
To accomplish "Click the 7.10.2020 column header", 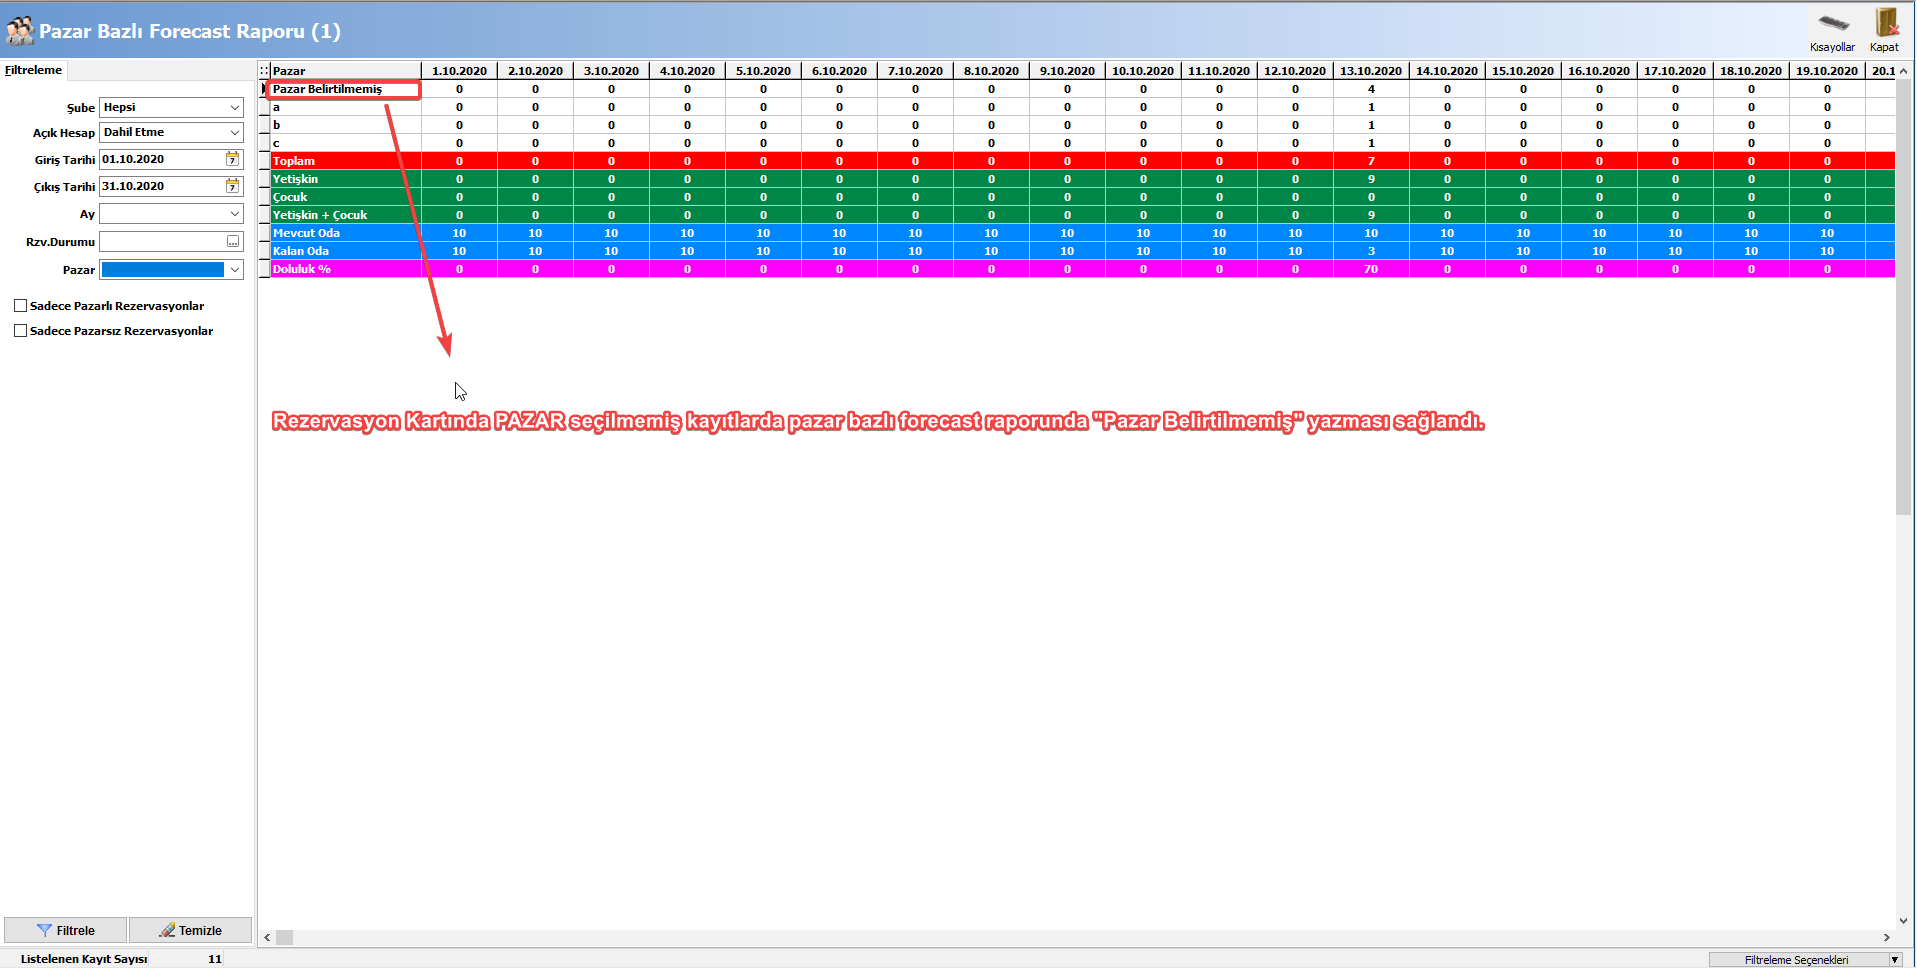I will (915, 71).
